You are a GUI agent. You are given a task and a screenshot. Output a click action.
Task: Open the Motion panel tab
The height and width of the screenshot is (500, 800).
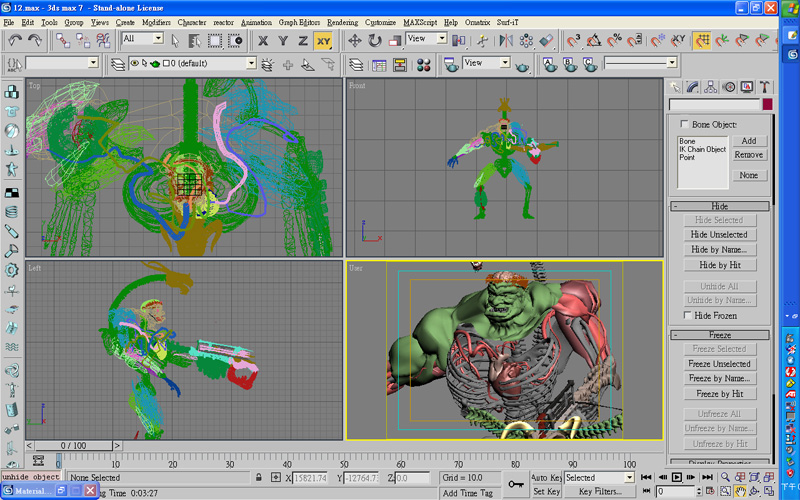coord(729,87)
